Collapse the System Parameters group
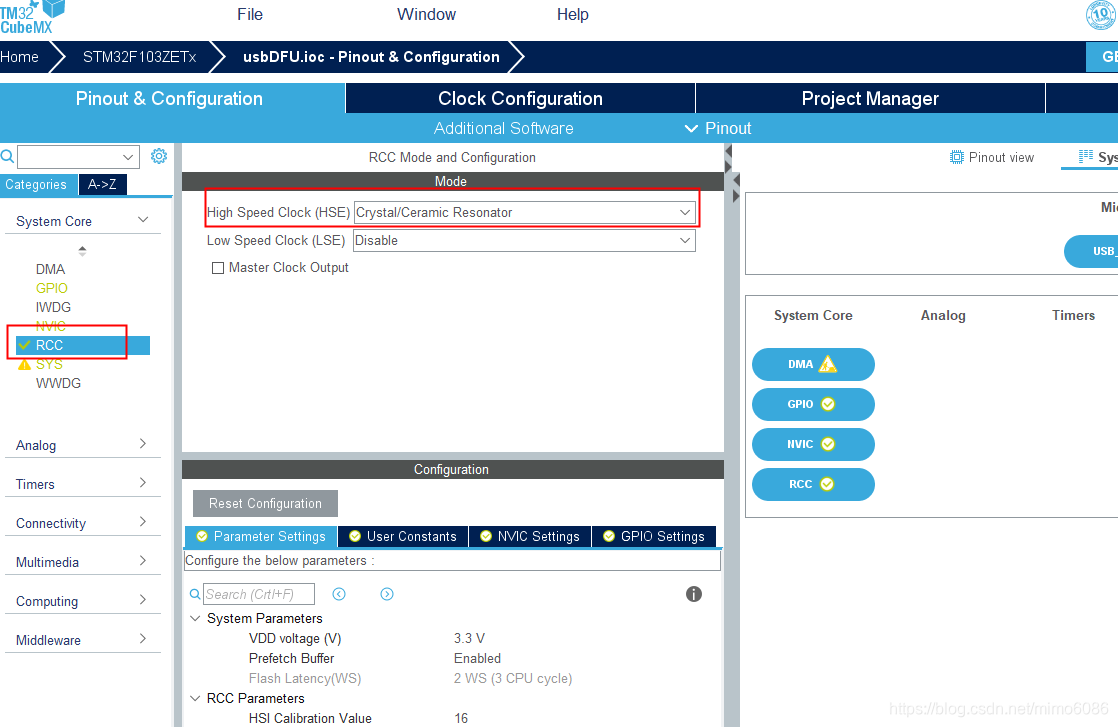1118x727 pixels. tap(195, 618)
